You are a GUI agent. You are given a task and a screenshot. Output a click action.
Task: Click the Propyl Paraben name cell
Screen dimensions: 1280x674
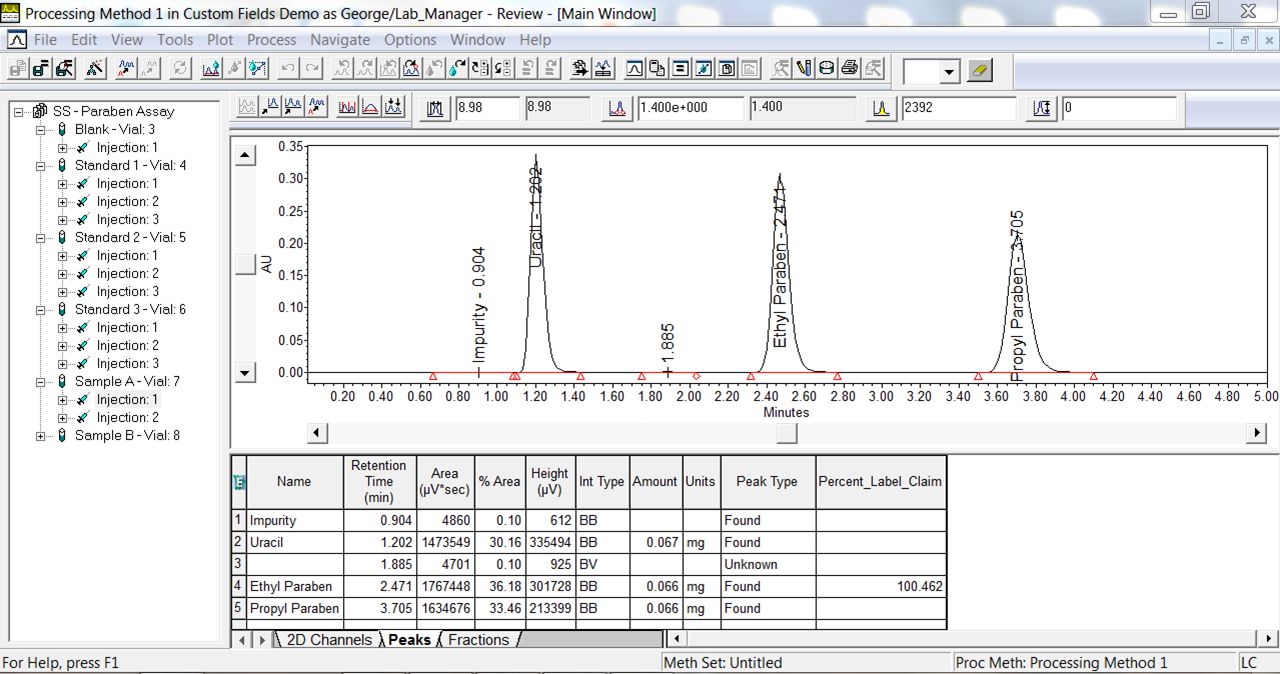(x=295, y=609)
